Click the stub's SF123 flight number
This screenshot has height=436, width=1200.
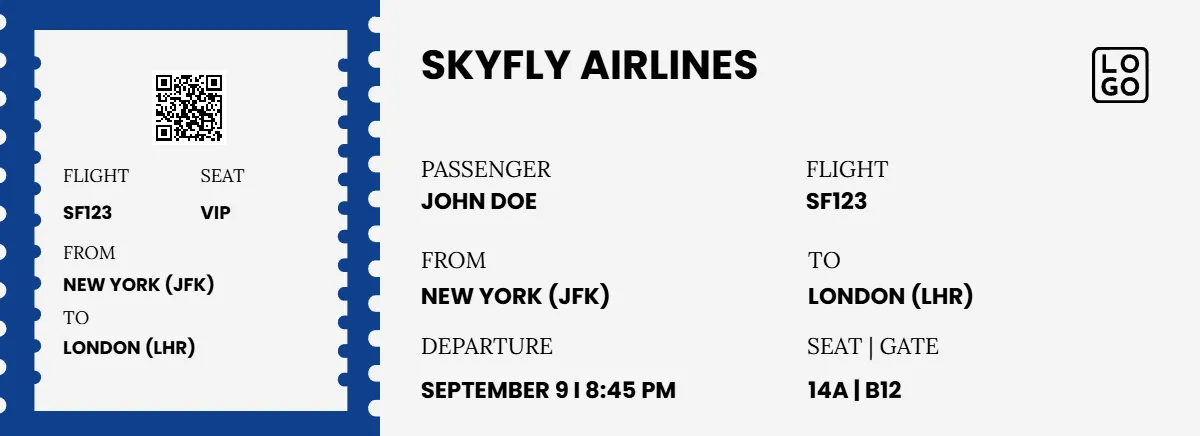88,213
